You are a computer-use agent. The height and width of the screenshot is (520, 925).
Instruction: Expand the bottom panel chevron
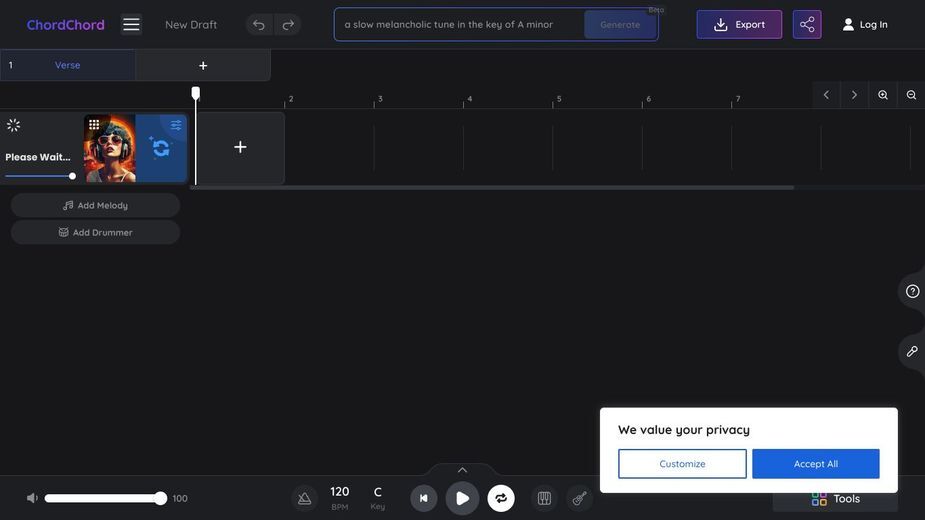point(462,470)
